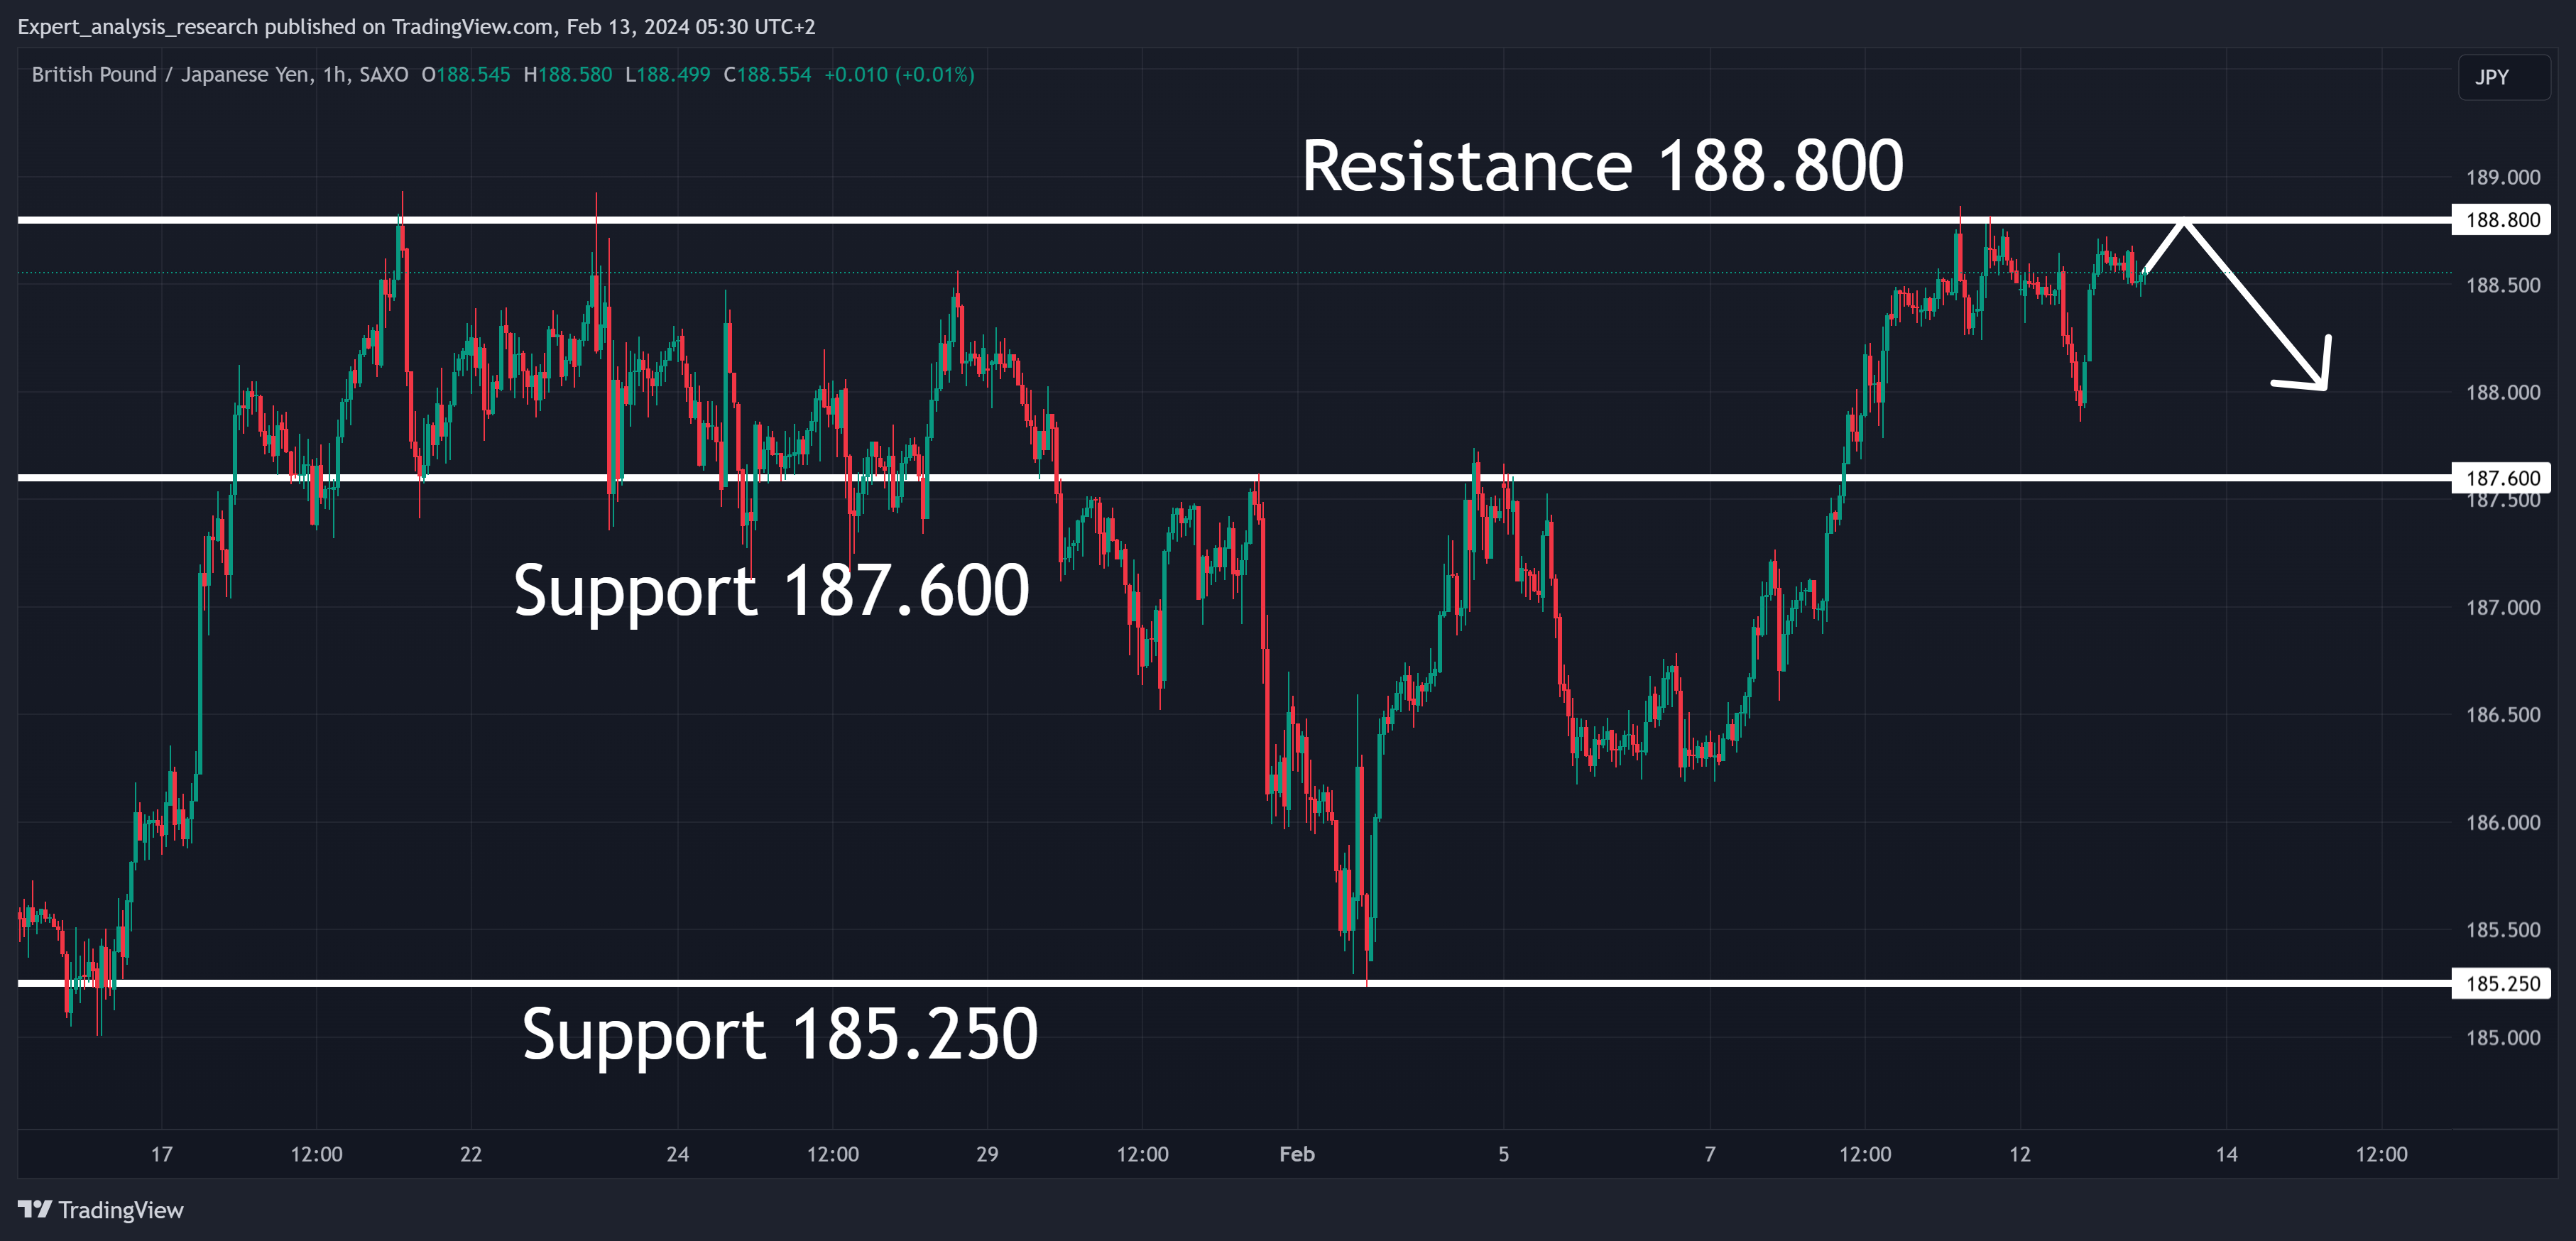Select the 187.600 support price label

point(2501,478)
